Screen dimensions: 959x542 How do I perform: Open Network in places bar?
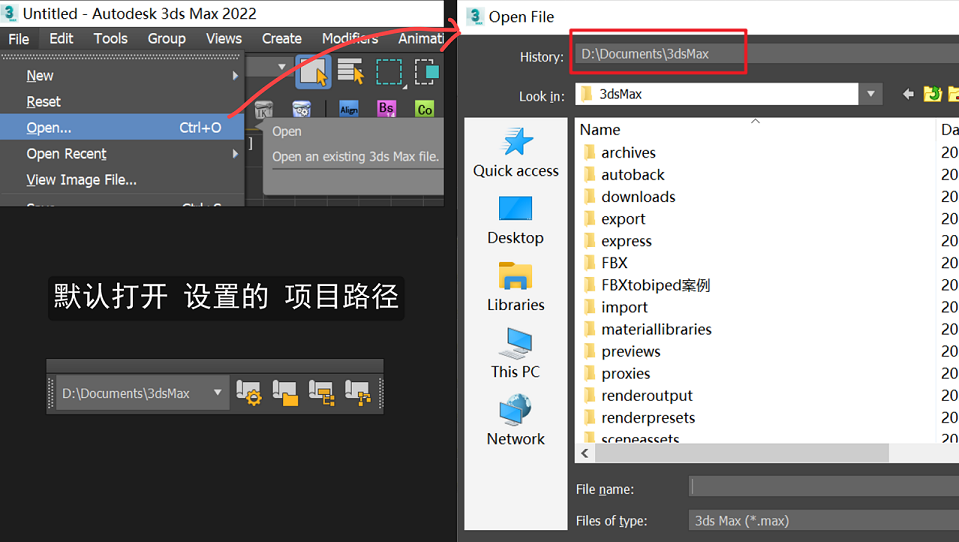click(516, 421)
